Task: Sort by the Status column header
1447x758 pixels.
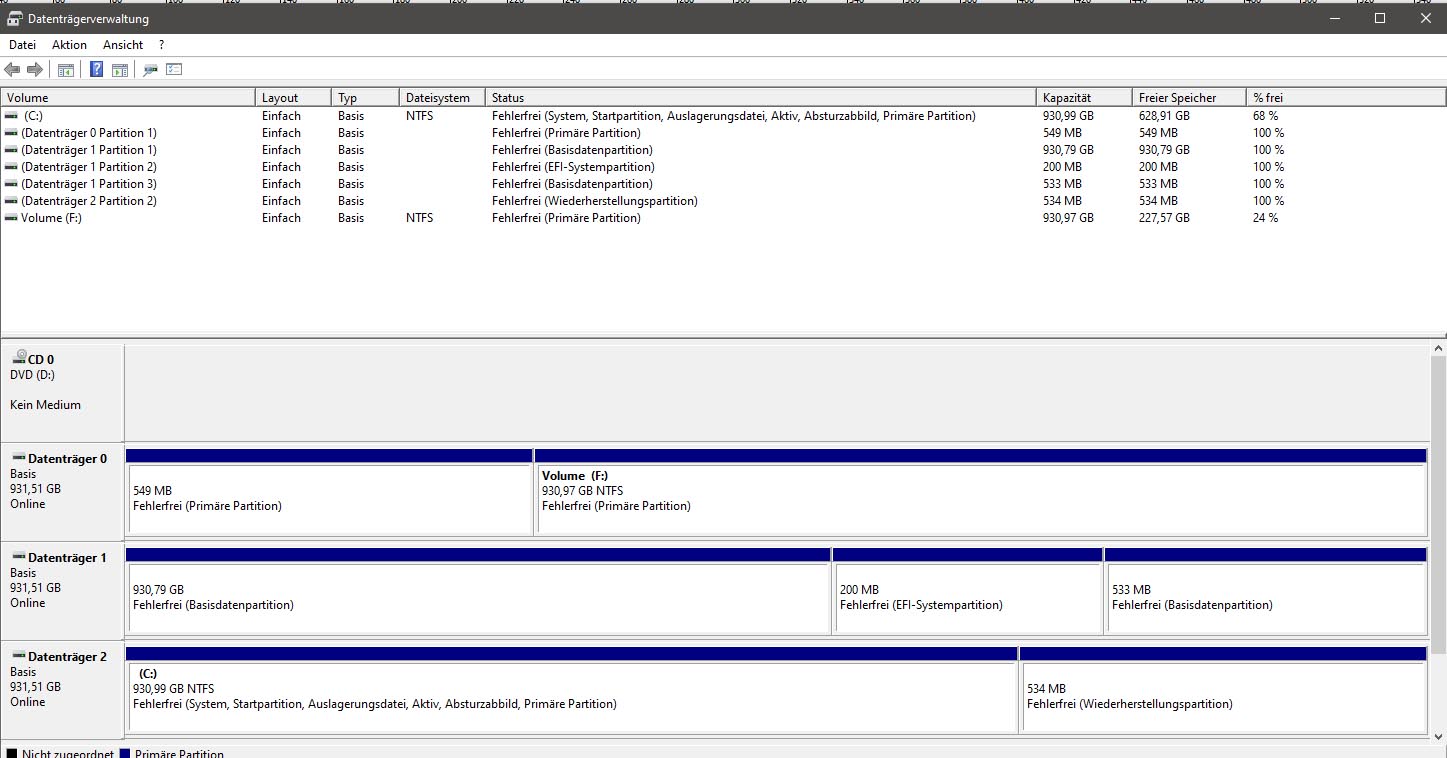Action: [x=761, y=98]
